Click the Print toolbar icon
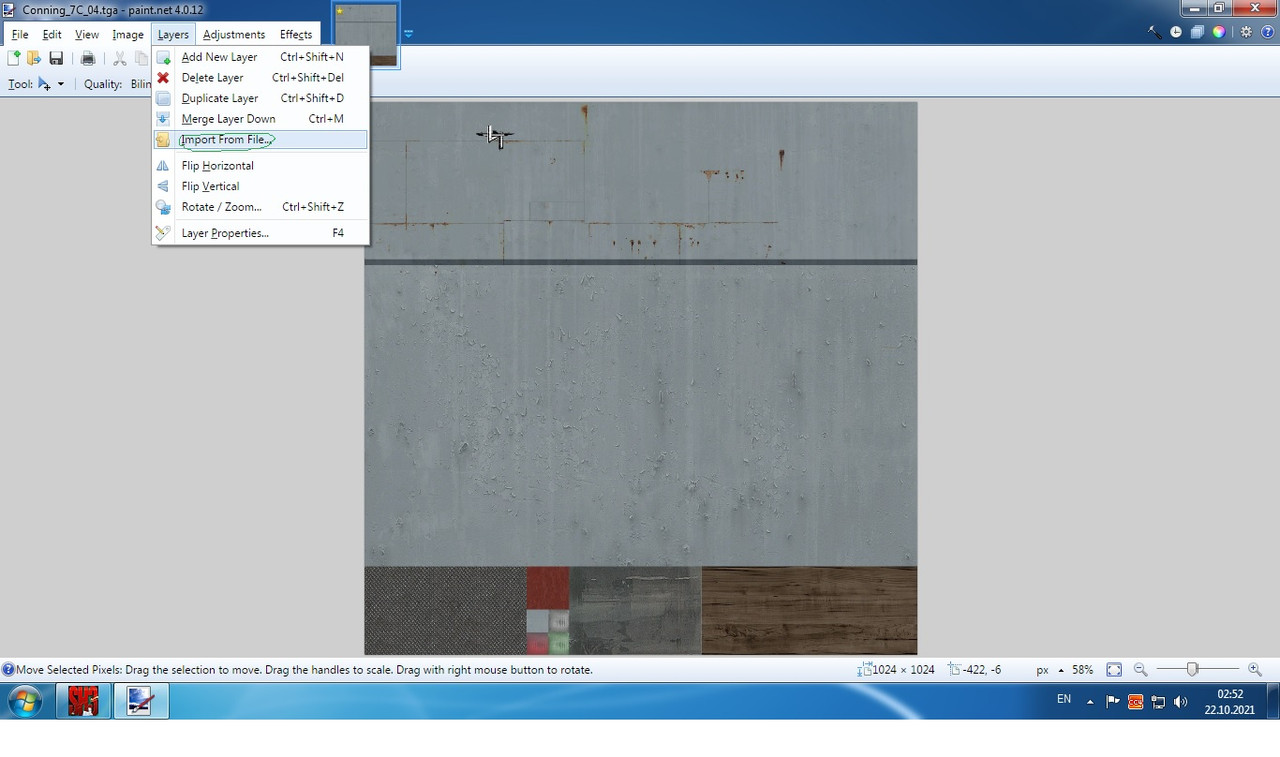The height and width of the screenshot is (757, 1280). click(x=88, y=59)
